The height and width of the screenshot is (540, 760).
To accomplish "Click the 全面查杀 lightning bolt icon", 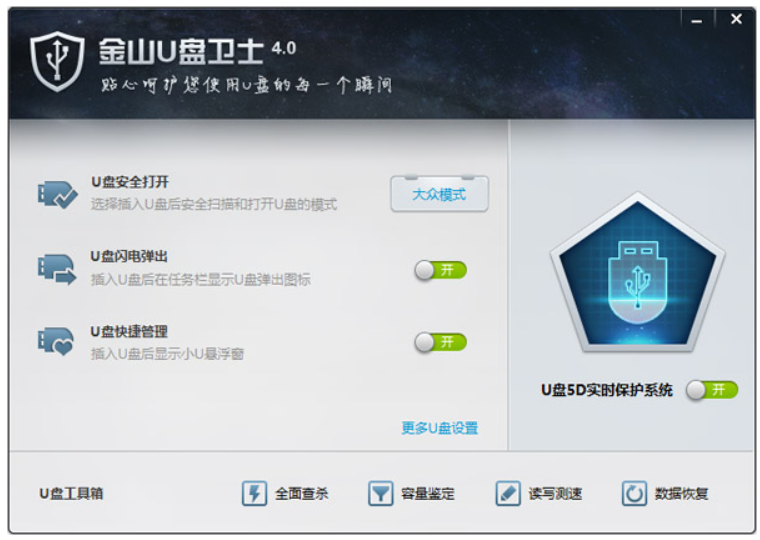I will (x=254, y=493).
